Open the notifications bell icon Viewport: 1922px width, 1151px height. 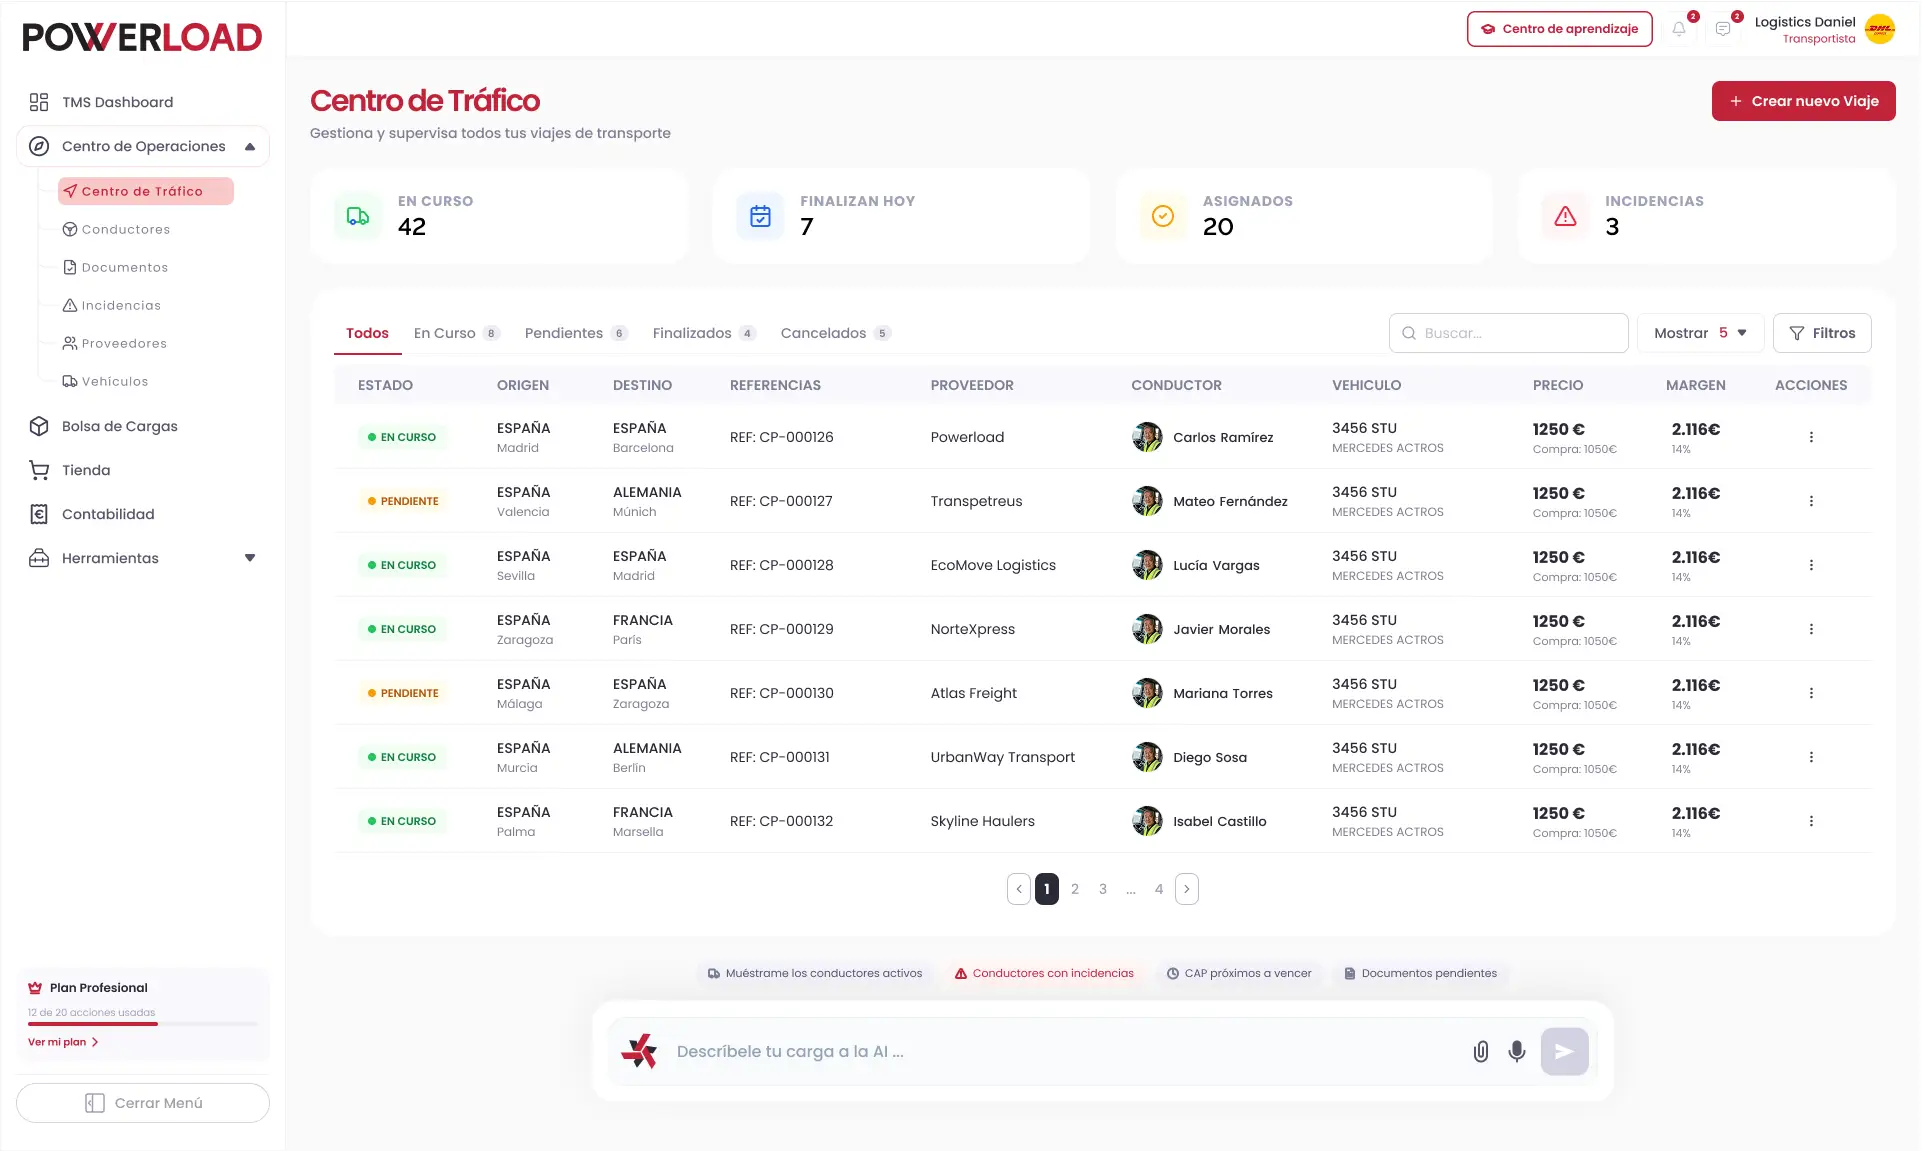pyautogui.click(x=1679, y=29)
